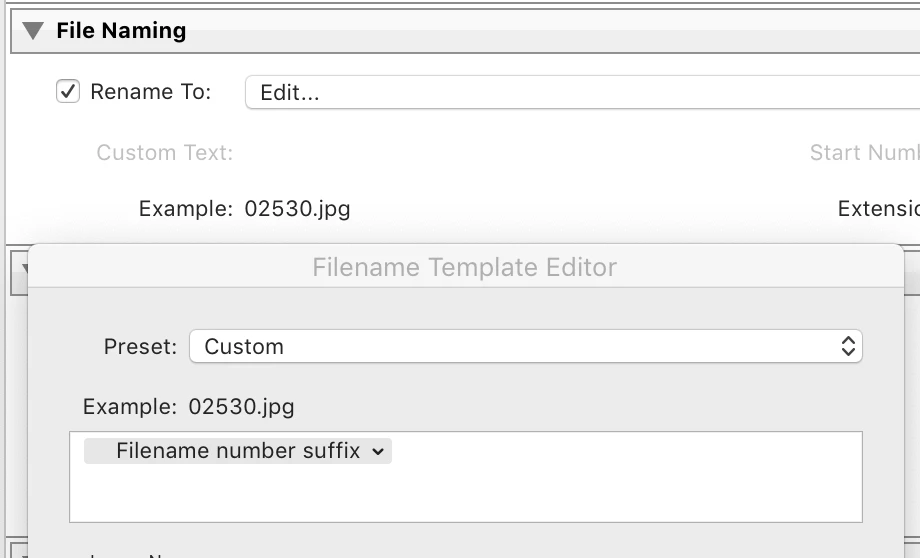
Task: Open the Rename To dropdown showing Edit...
Action: (580, 93)
